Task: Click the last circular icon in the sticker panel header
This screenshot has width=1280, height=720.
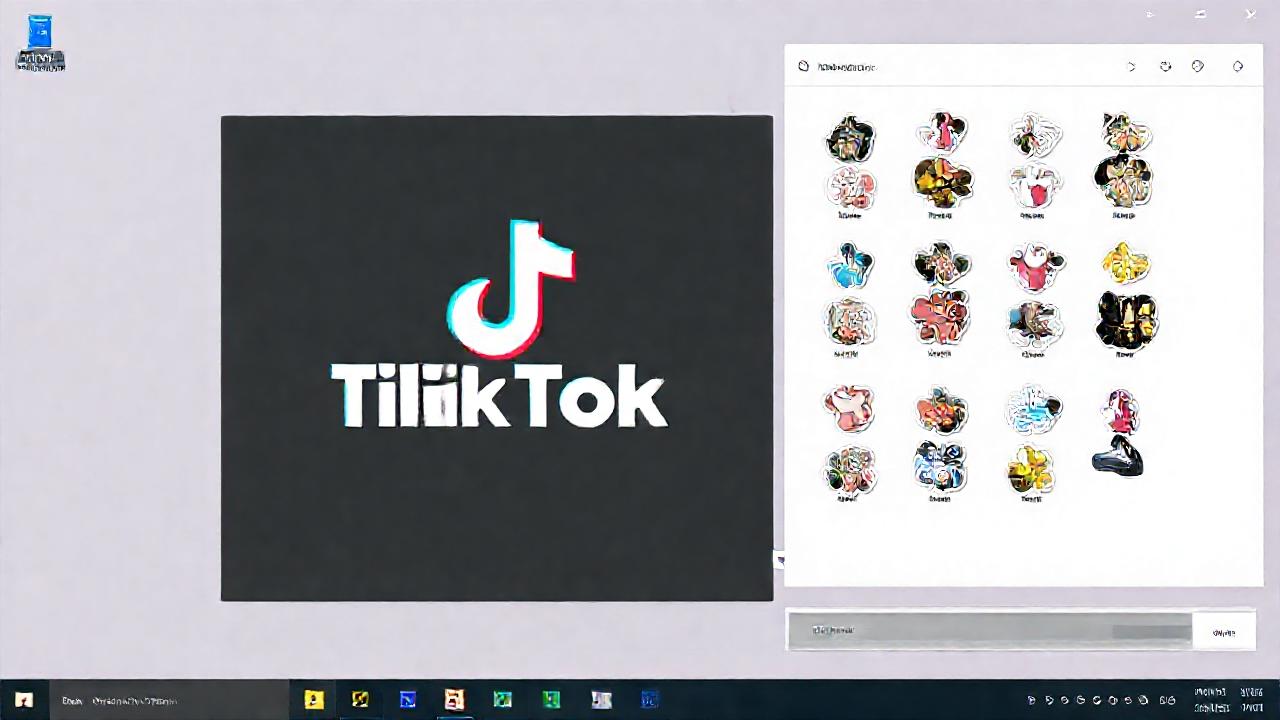Action: point(1238,67)
